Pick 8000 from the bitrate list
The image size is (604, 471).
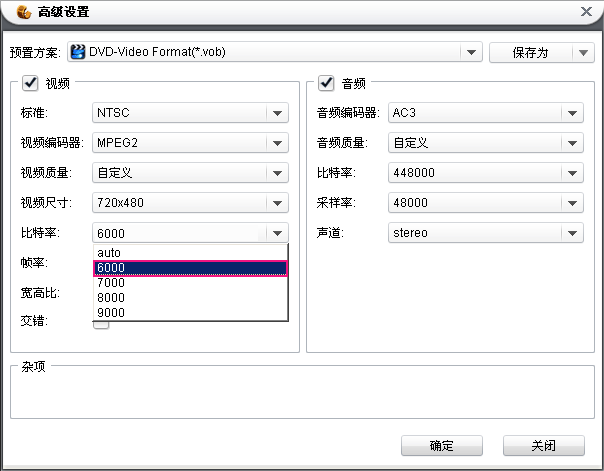click(x=190, y=298)
